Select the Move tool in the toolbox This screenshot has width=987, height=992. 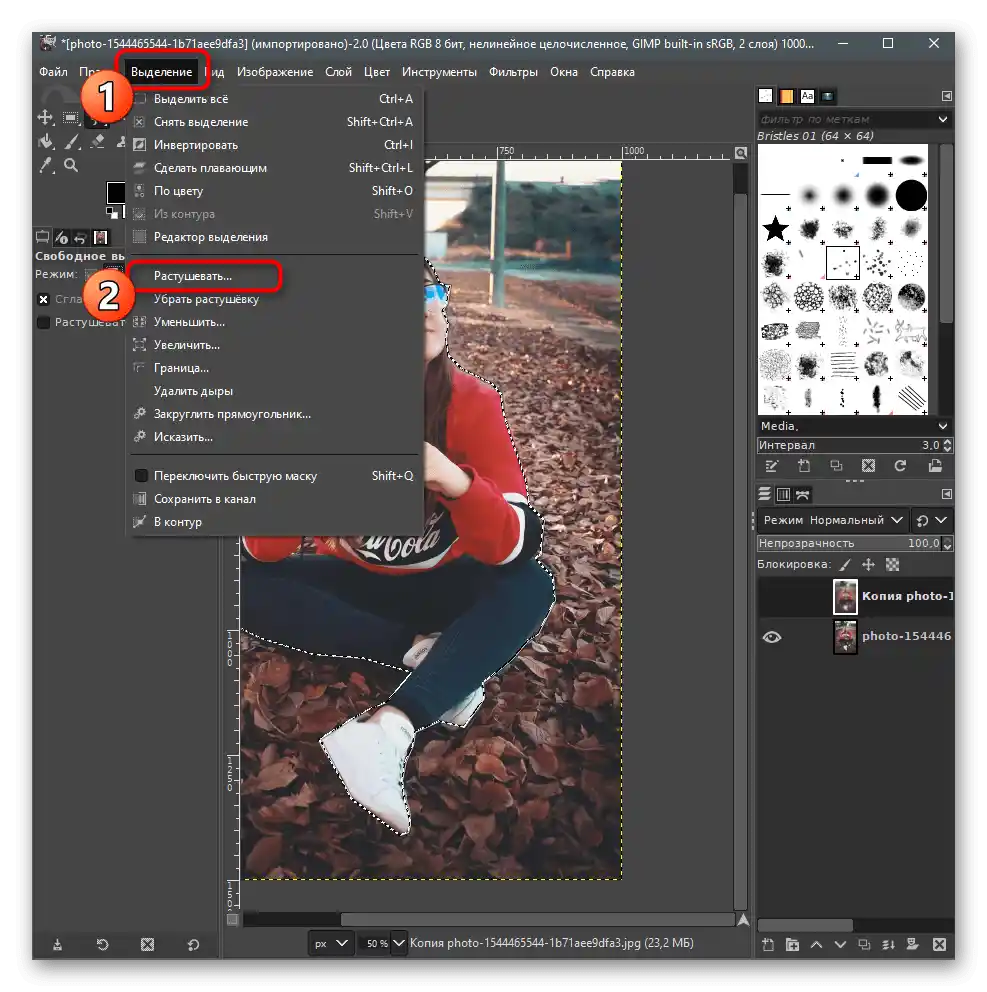45,118
